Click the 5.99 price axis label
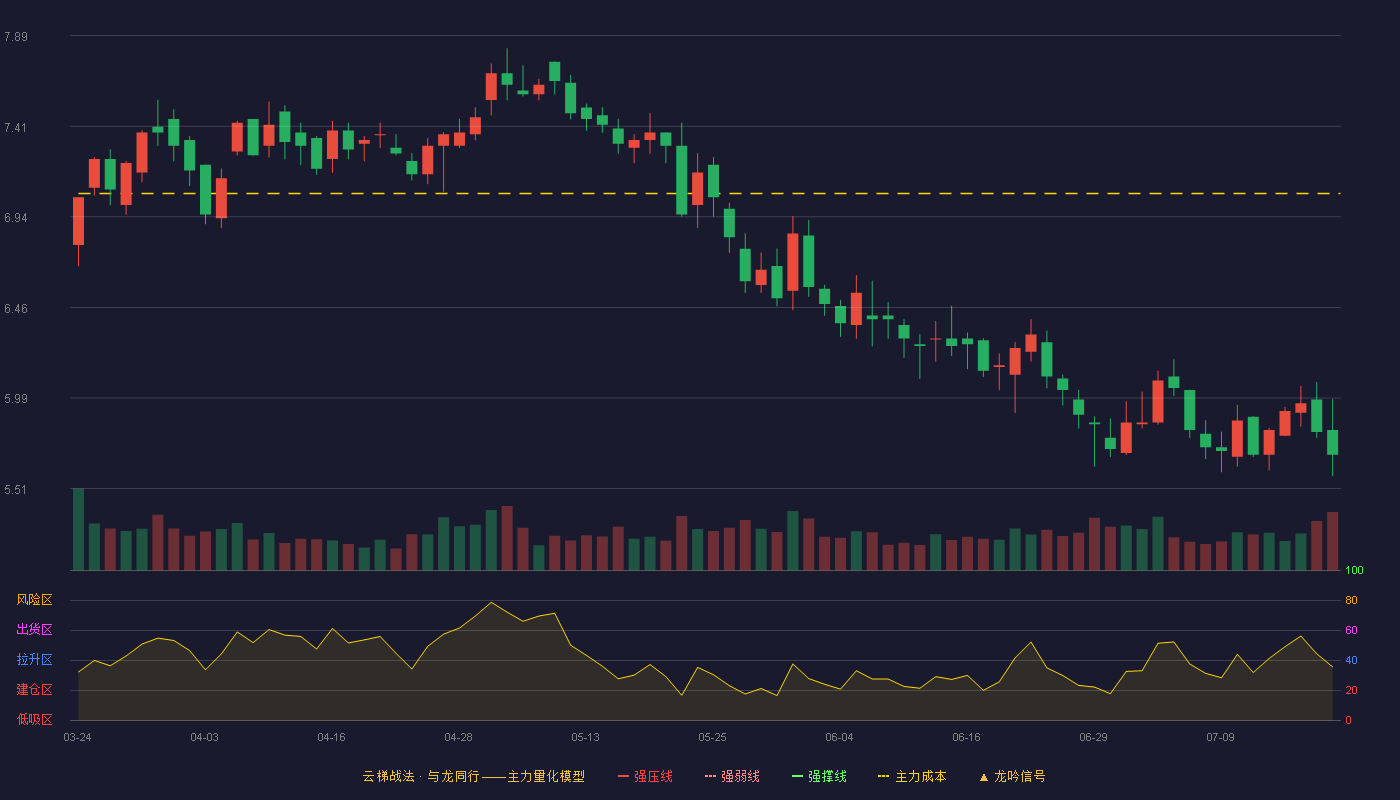Image resolution: width=1400 pixels, height=800 pixels. [x=16, y=398]
